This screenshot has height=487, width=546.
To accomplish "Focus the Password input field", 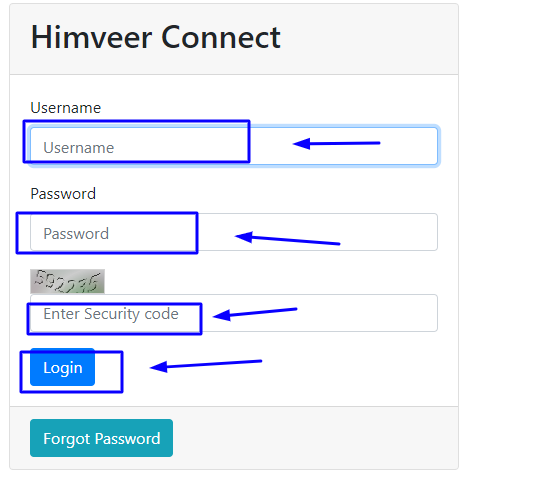I will tap(234, 232).
